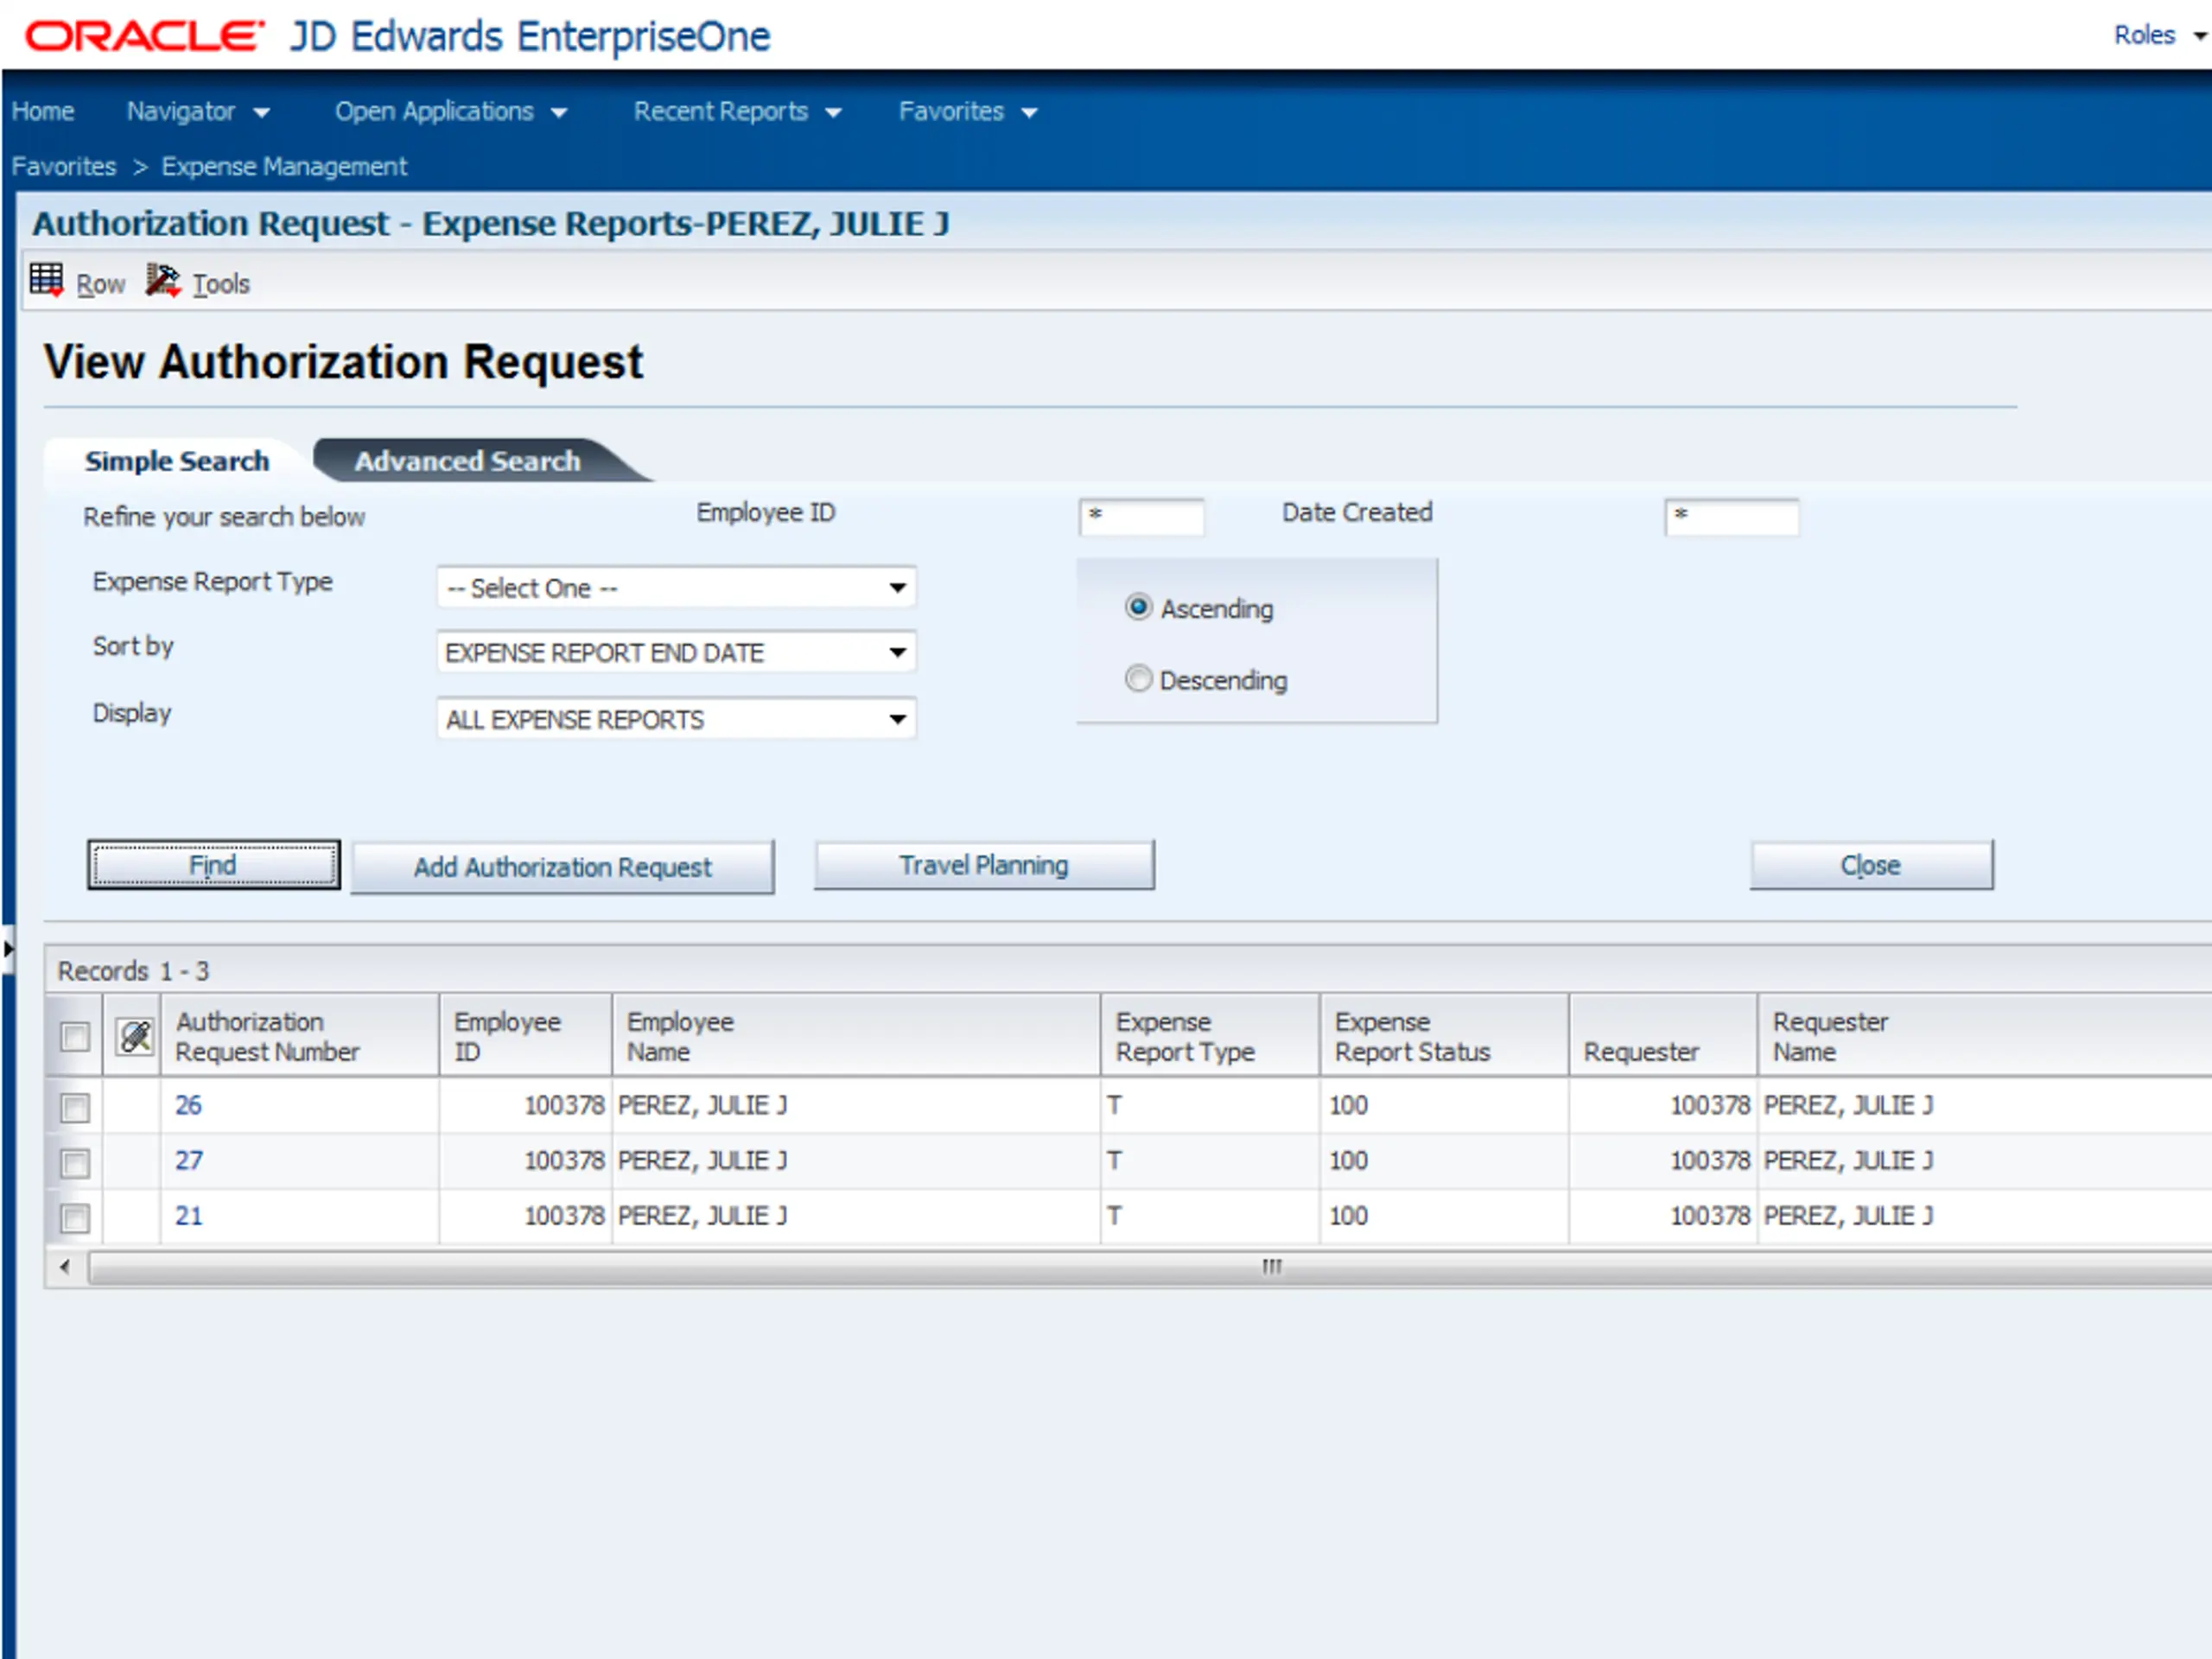The height and width of the screenshot is (1659, 2212).
Task: Open the Sort by dropdown
Action: (x=676, y=652)
